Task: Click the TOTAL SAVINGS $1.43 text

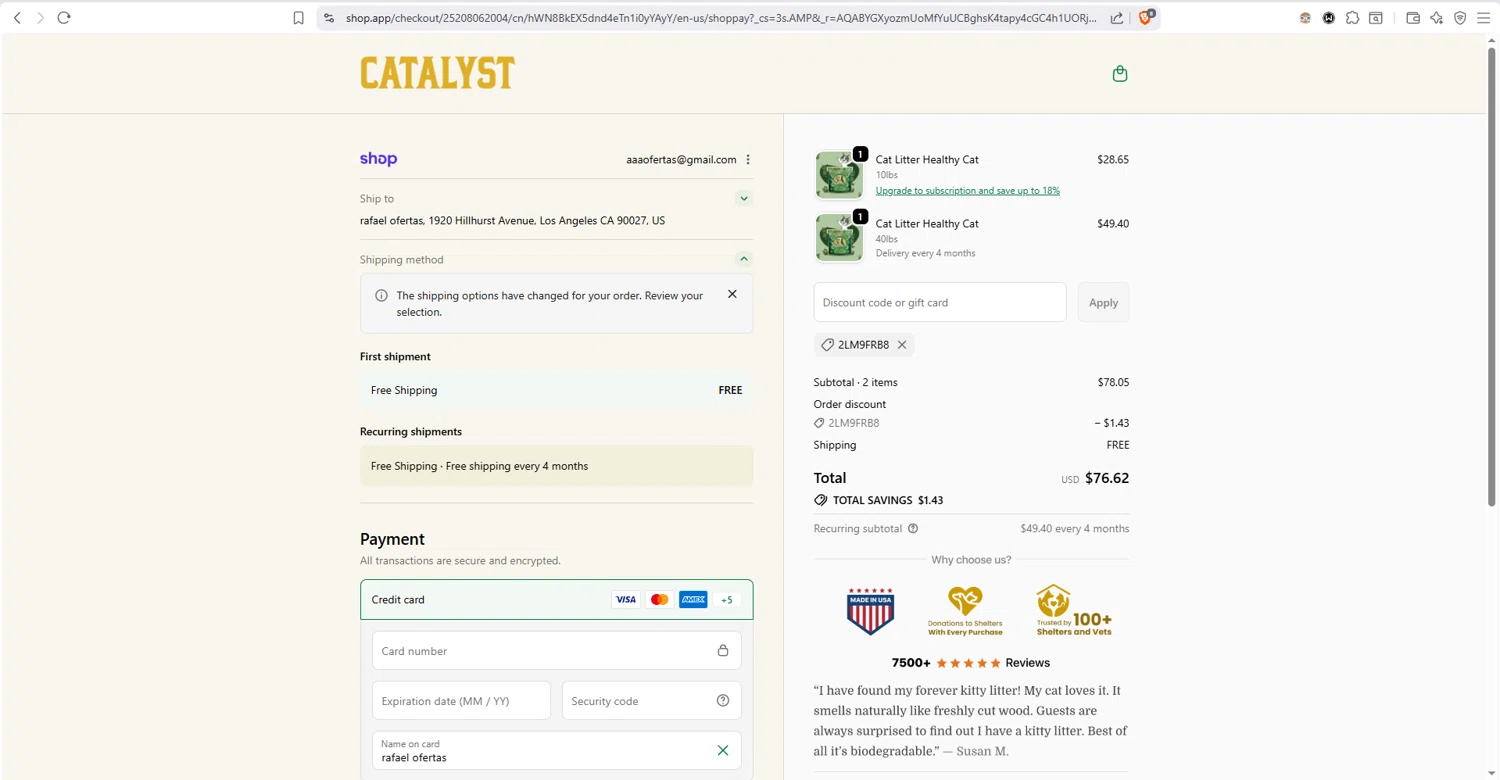Action: point(888,500)
